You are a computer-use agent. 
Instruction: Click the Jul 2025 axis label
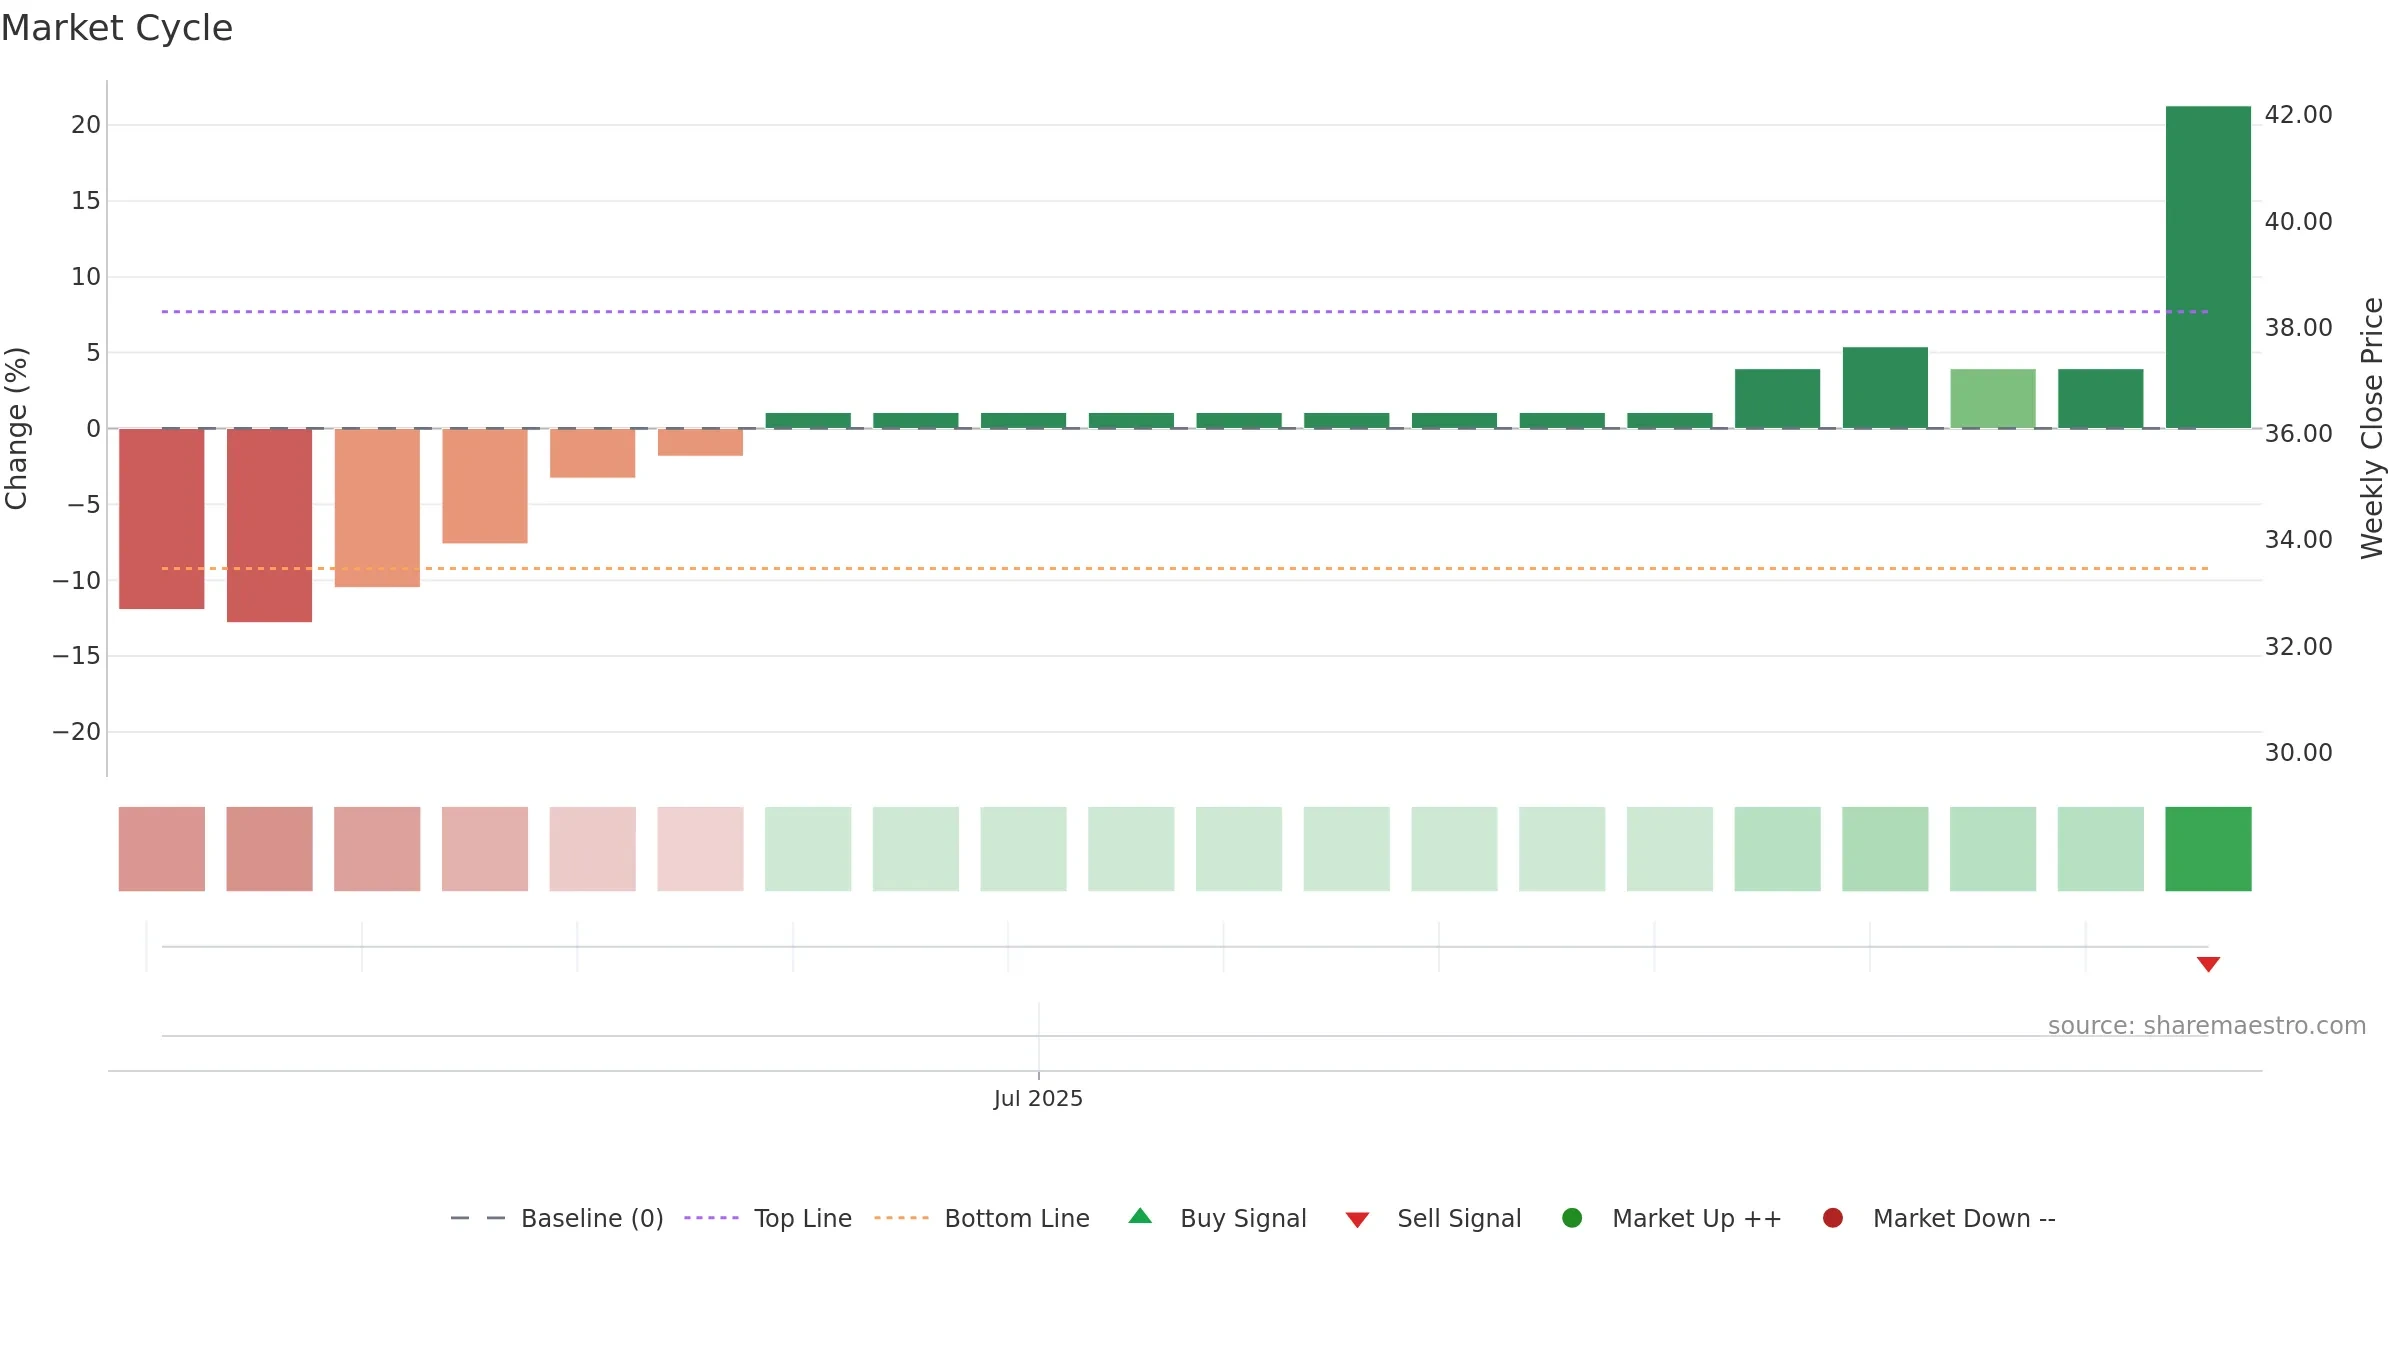(x=1038, y=1098)
